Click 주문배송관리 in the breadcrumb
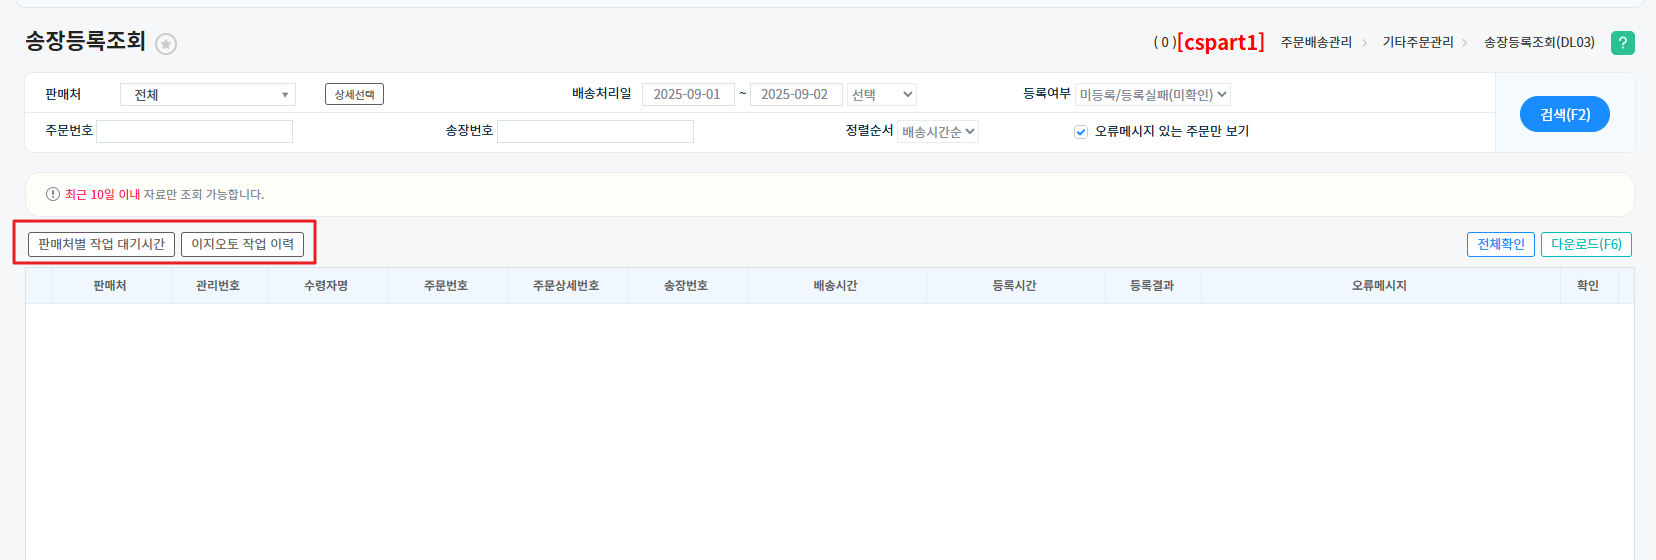1656x560 pixels. 1316,42
